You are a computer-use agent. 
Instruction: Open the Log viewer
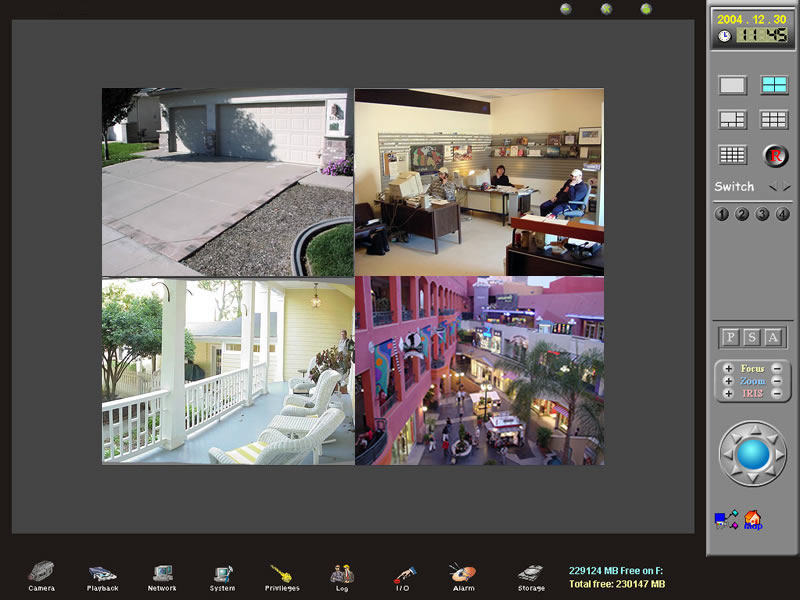tap(342, 574)
